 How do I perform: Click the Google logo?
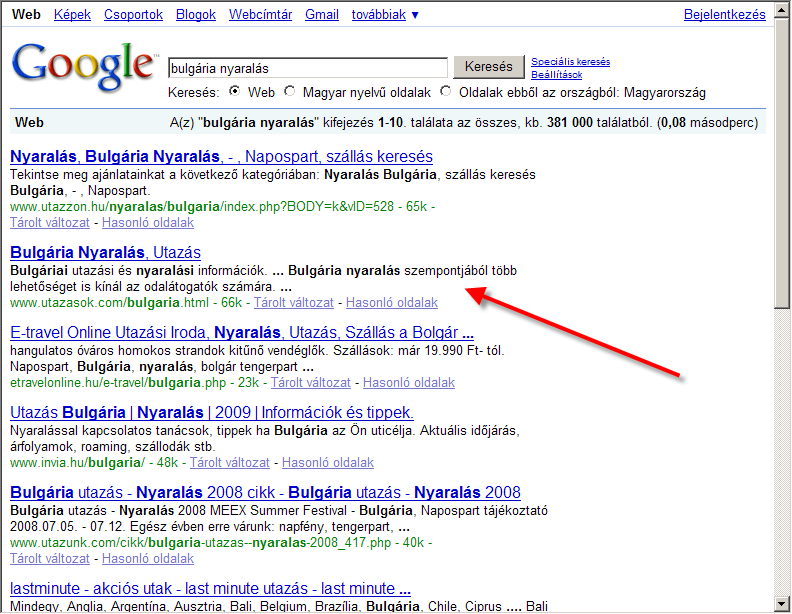pos(83,67)
